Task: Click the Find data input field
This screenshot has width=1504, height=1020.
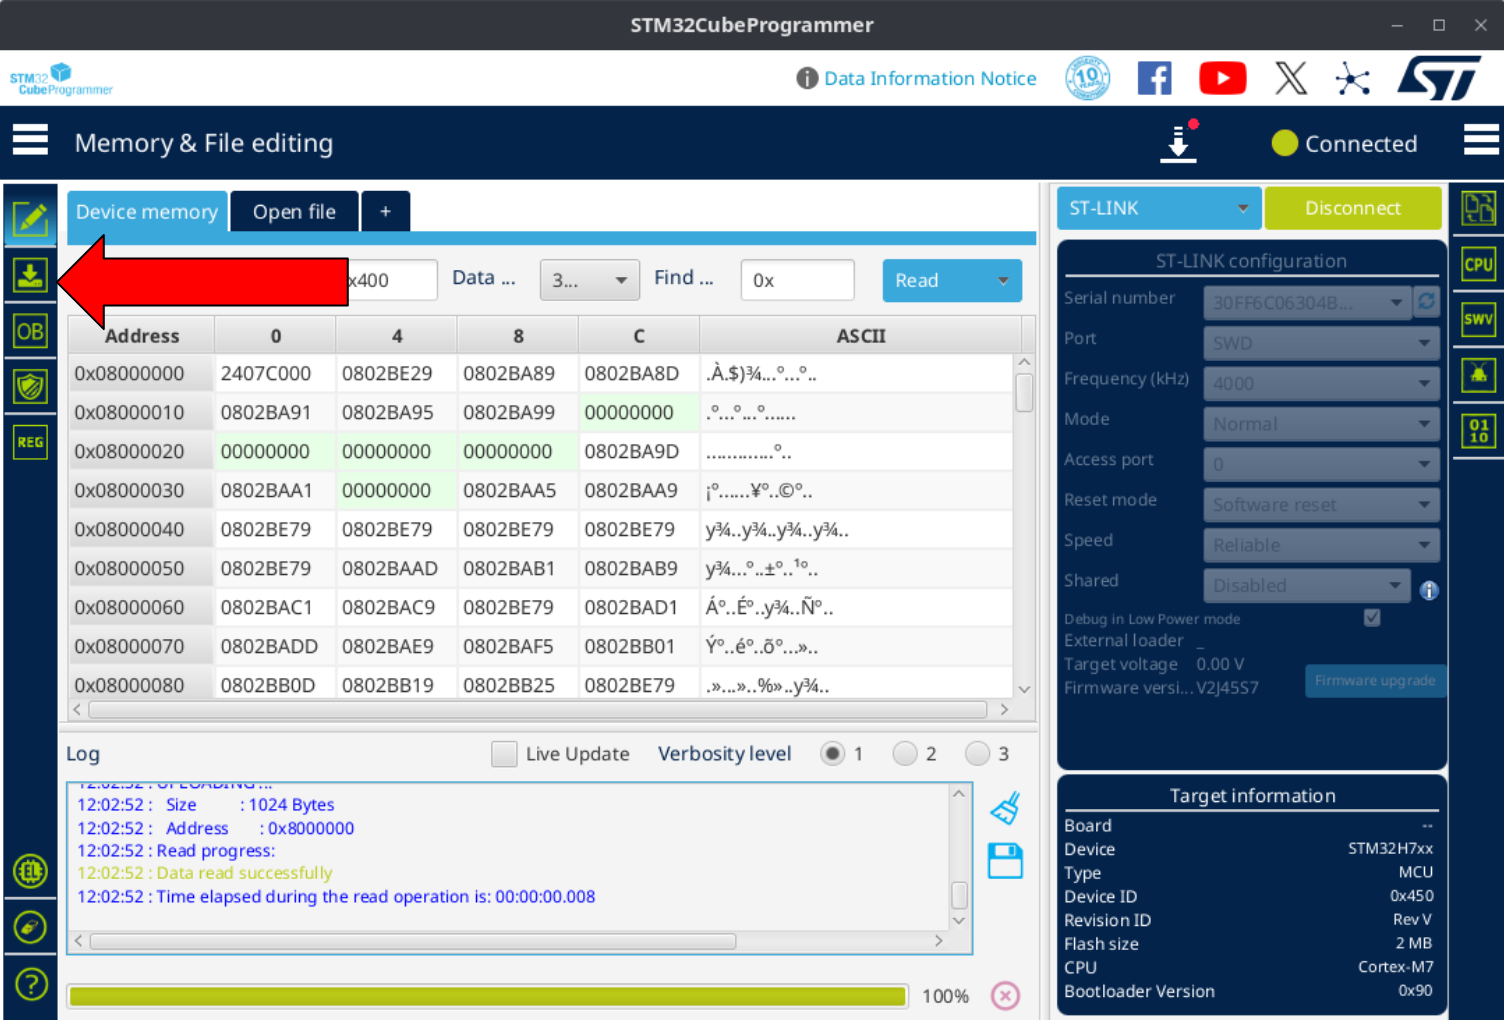Action: click(x=797, y=281)
